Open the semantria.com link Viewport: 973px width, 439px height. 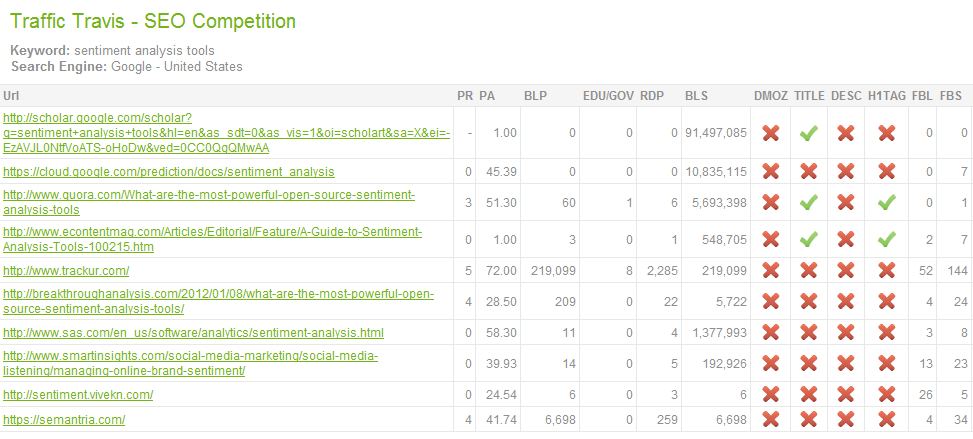pos(64,420)
